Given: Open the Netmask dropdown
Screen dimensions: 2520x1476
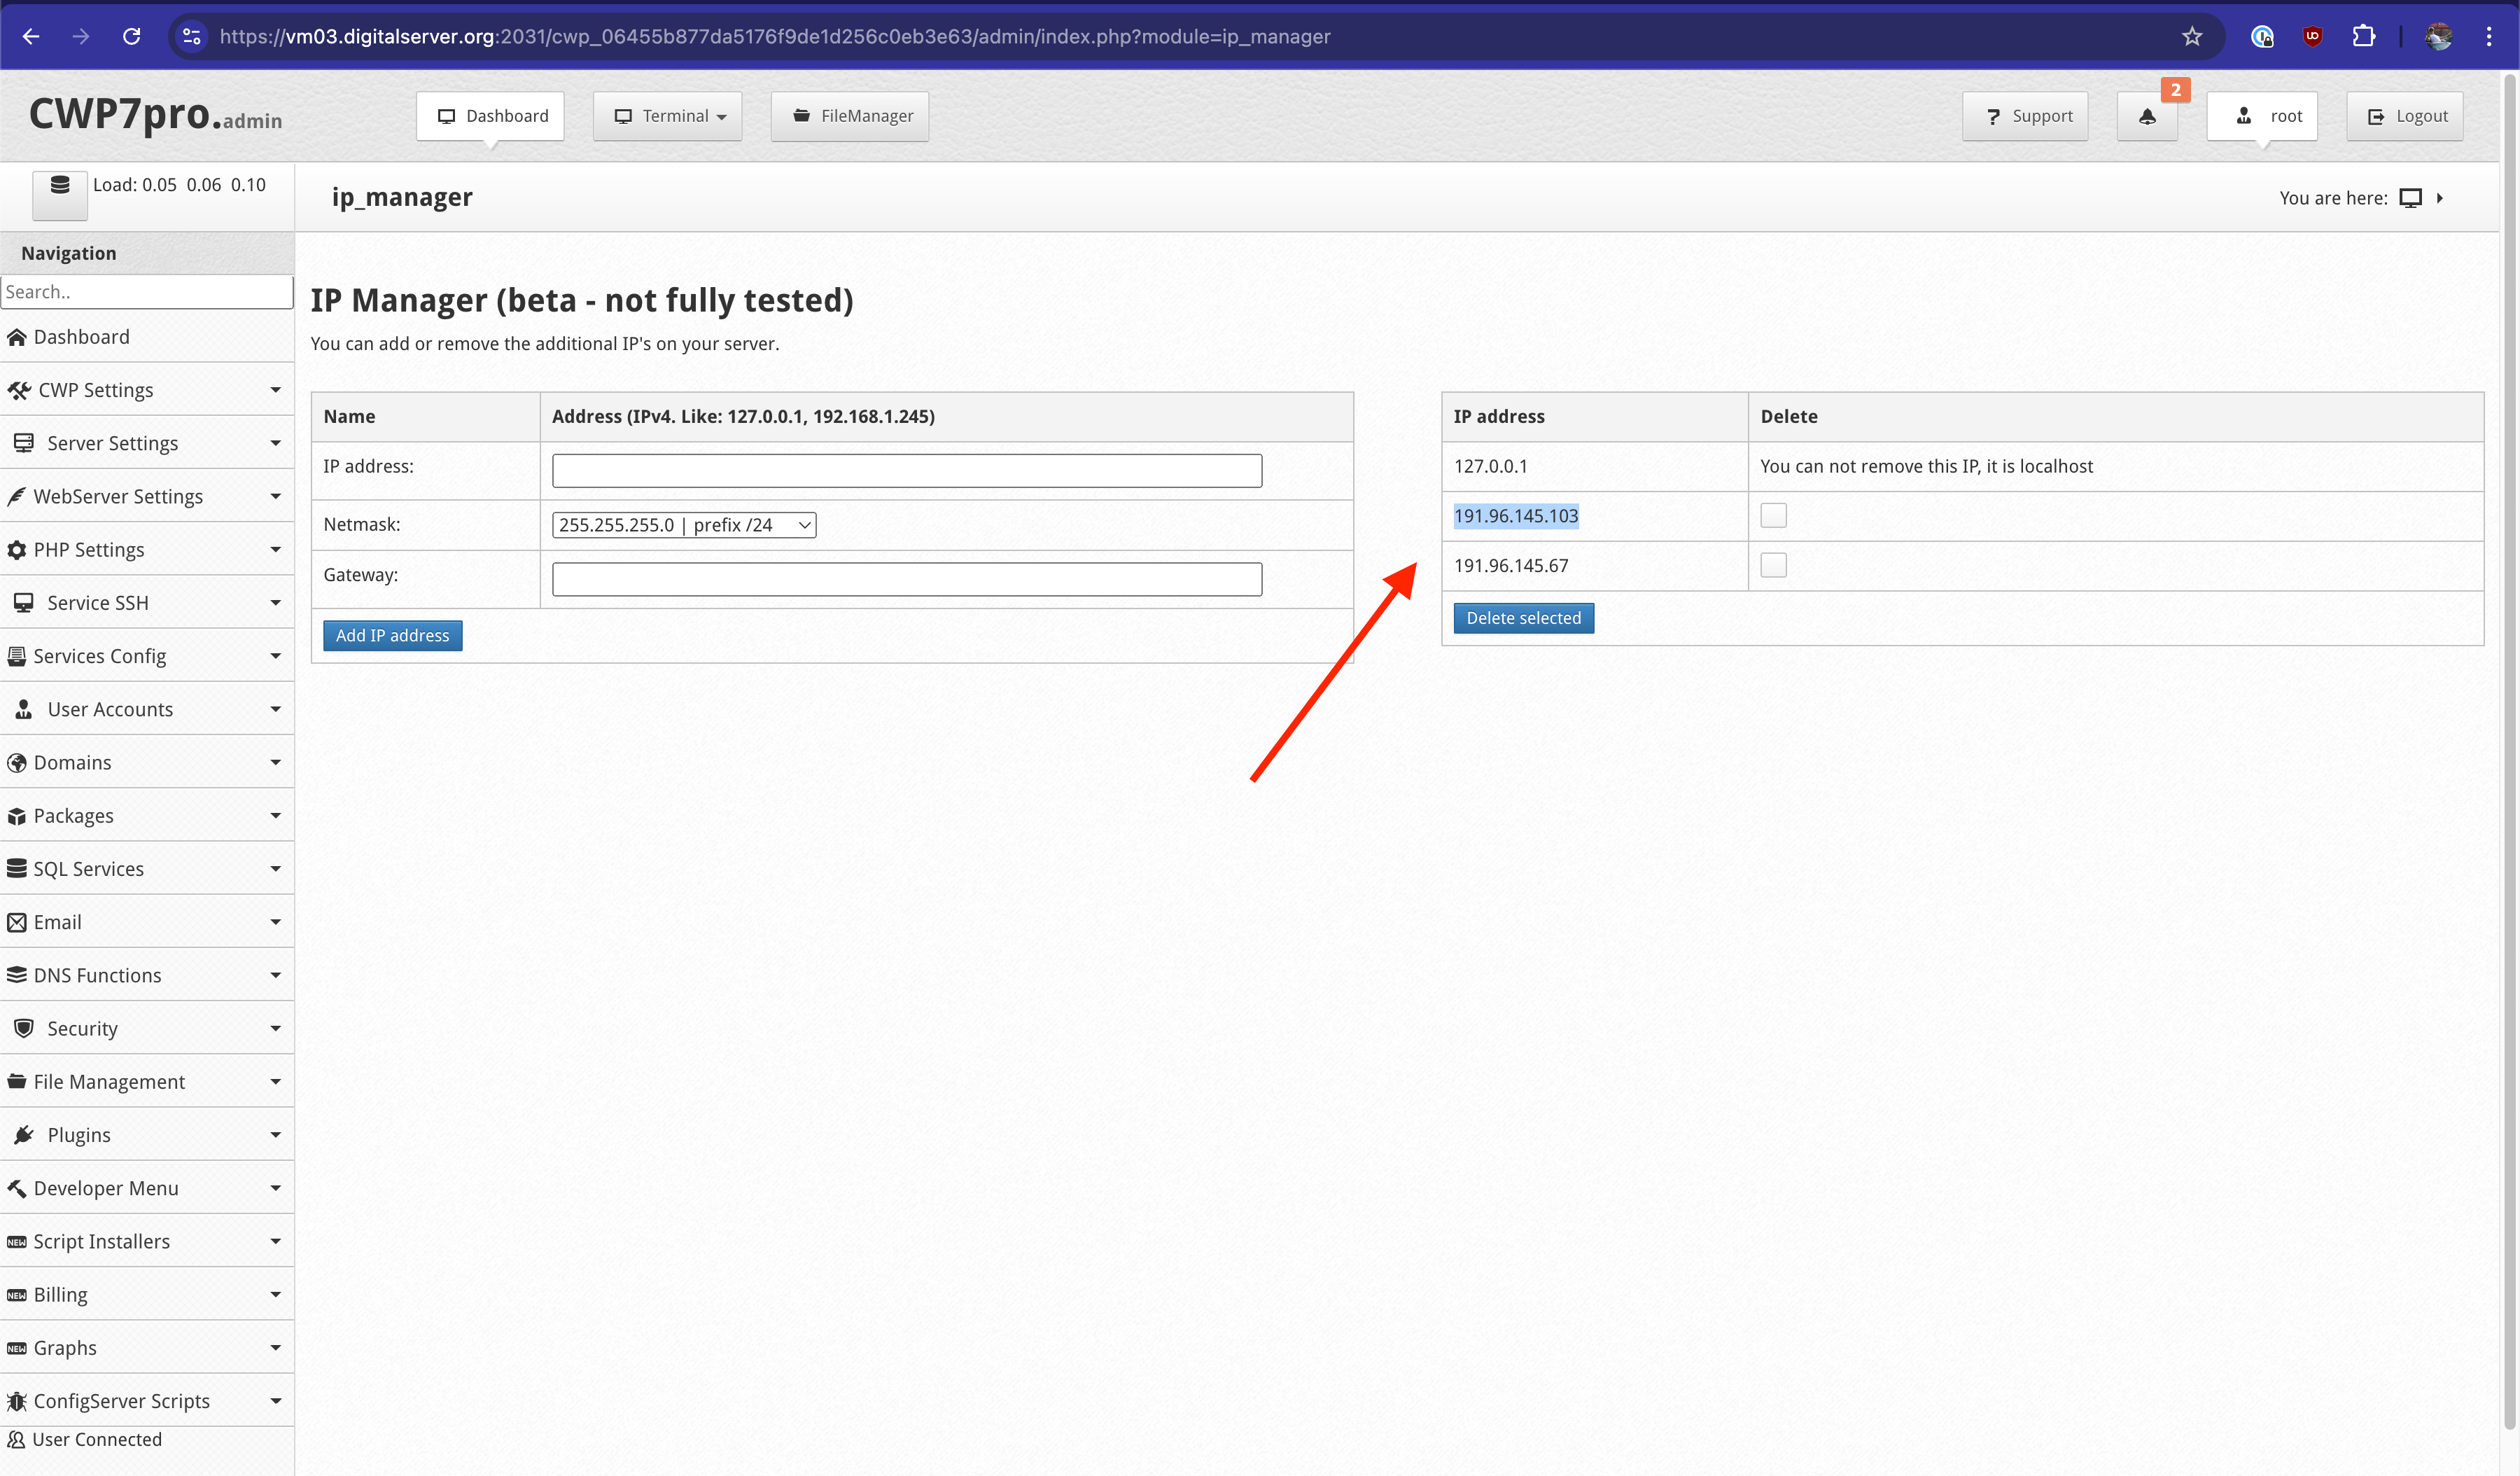Looking at the screenshot, I should coord(684,525).
